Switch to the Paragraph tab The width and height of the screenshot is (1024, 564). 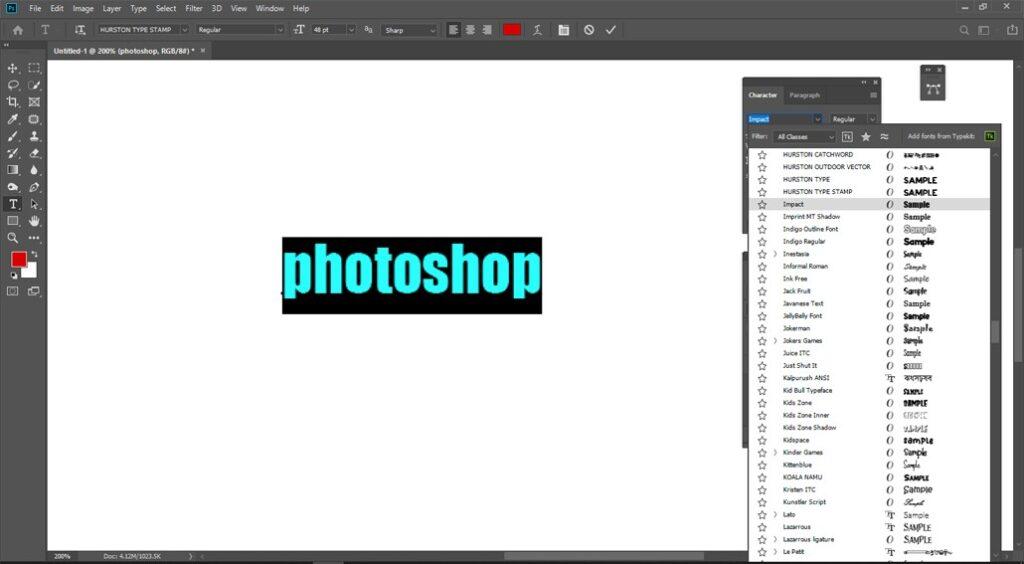(x=804, y=95)
